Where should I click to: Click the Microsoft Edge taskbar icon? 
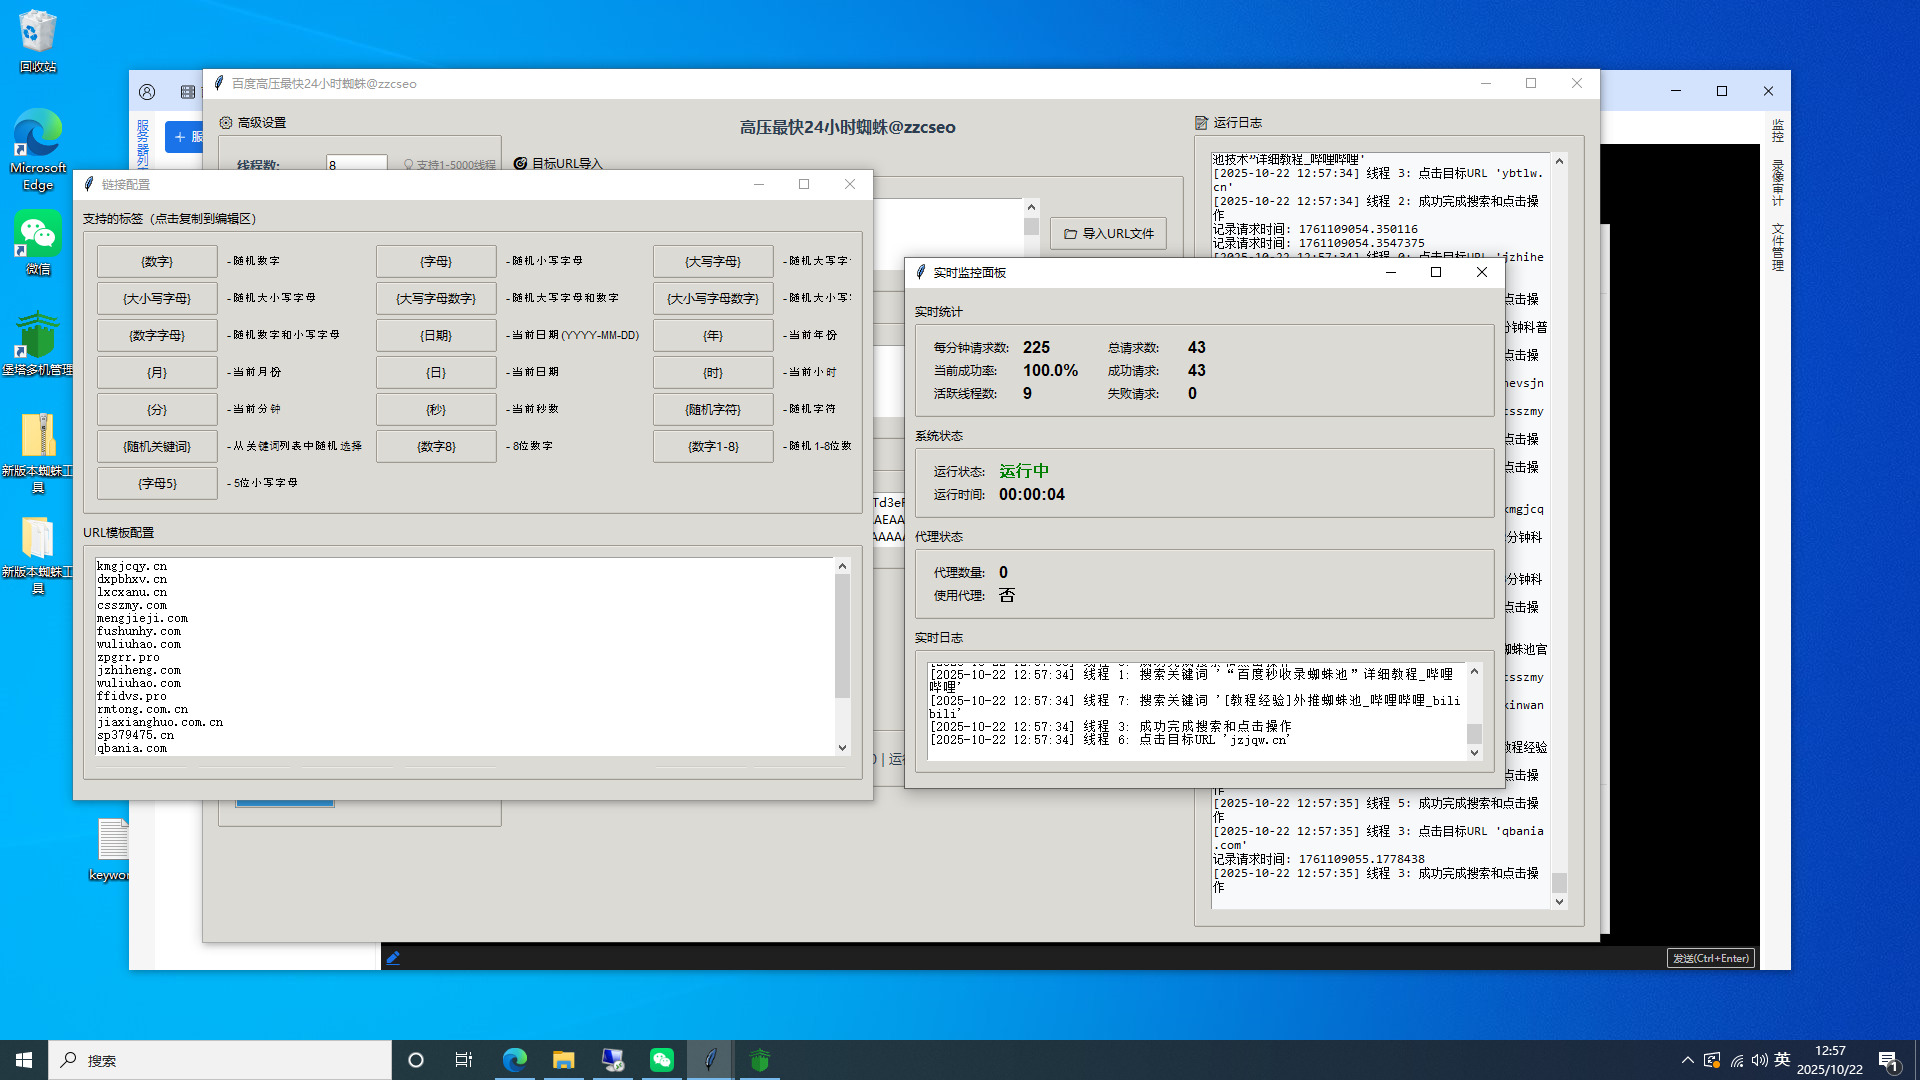pyautogui.click(x=514, y=1060)
